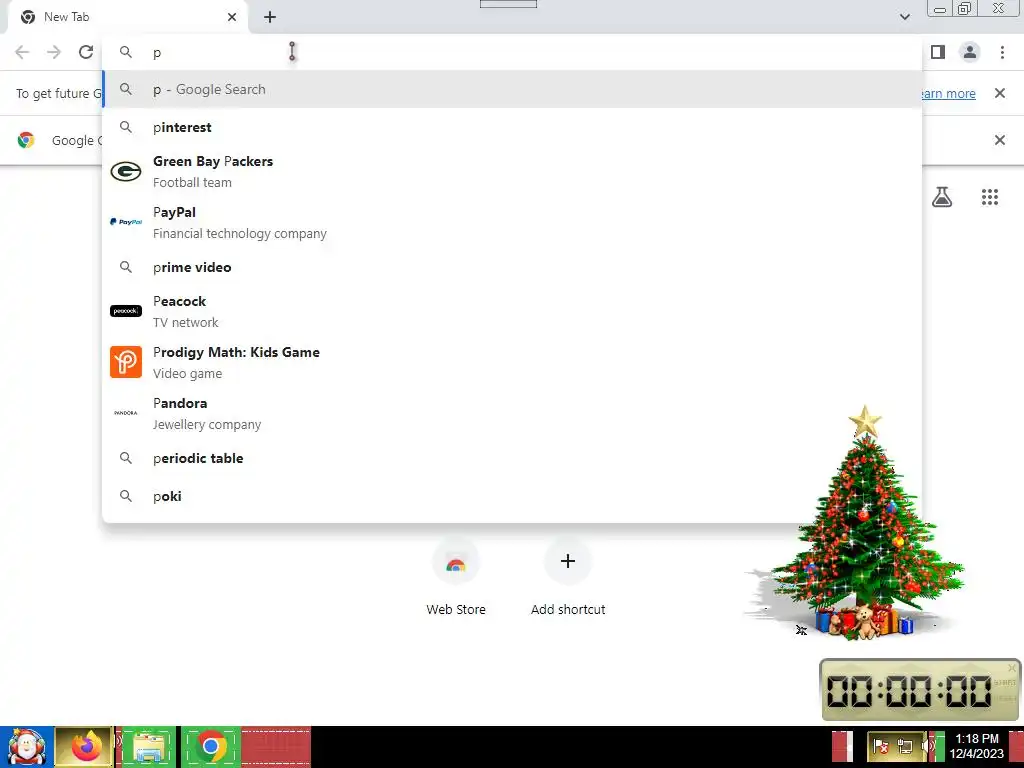The image size is (1024, 768).
Task: Open a new tab with the plus button
Action: pos(270,17)
